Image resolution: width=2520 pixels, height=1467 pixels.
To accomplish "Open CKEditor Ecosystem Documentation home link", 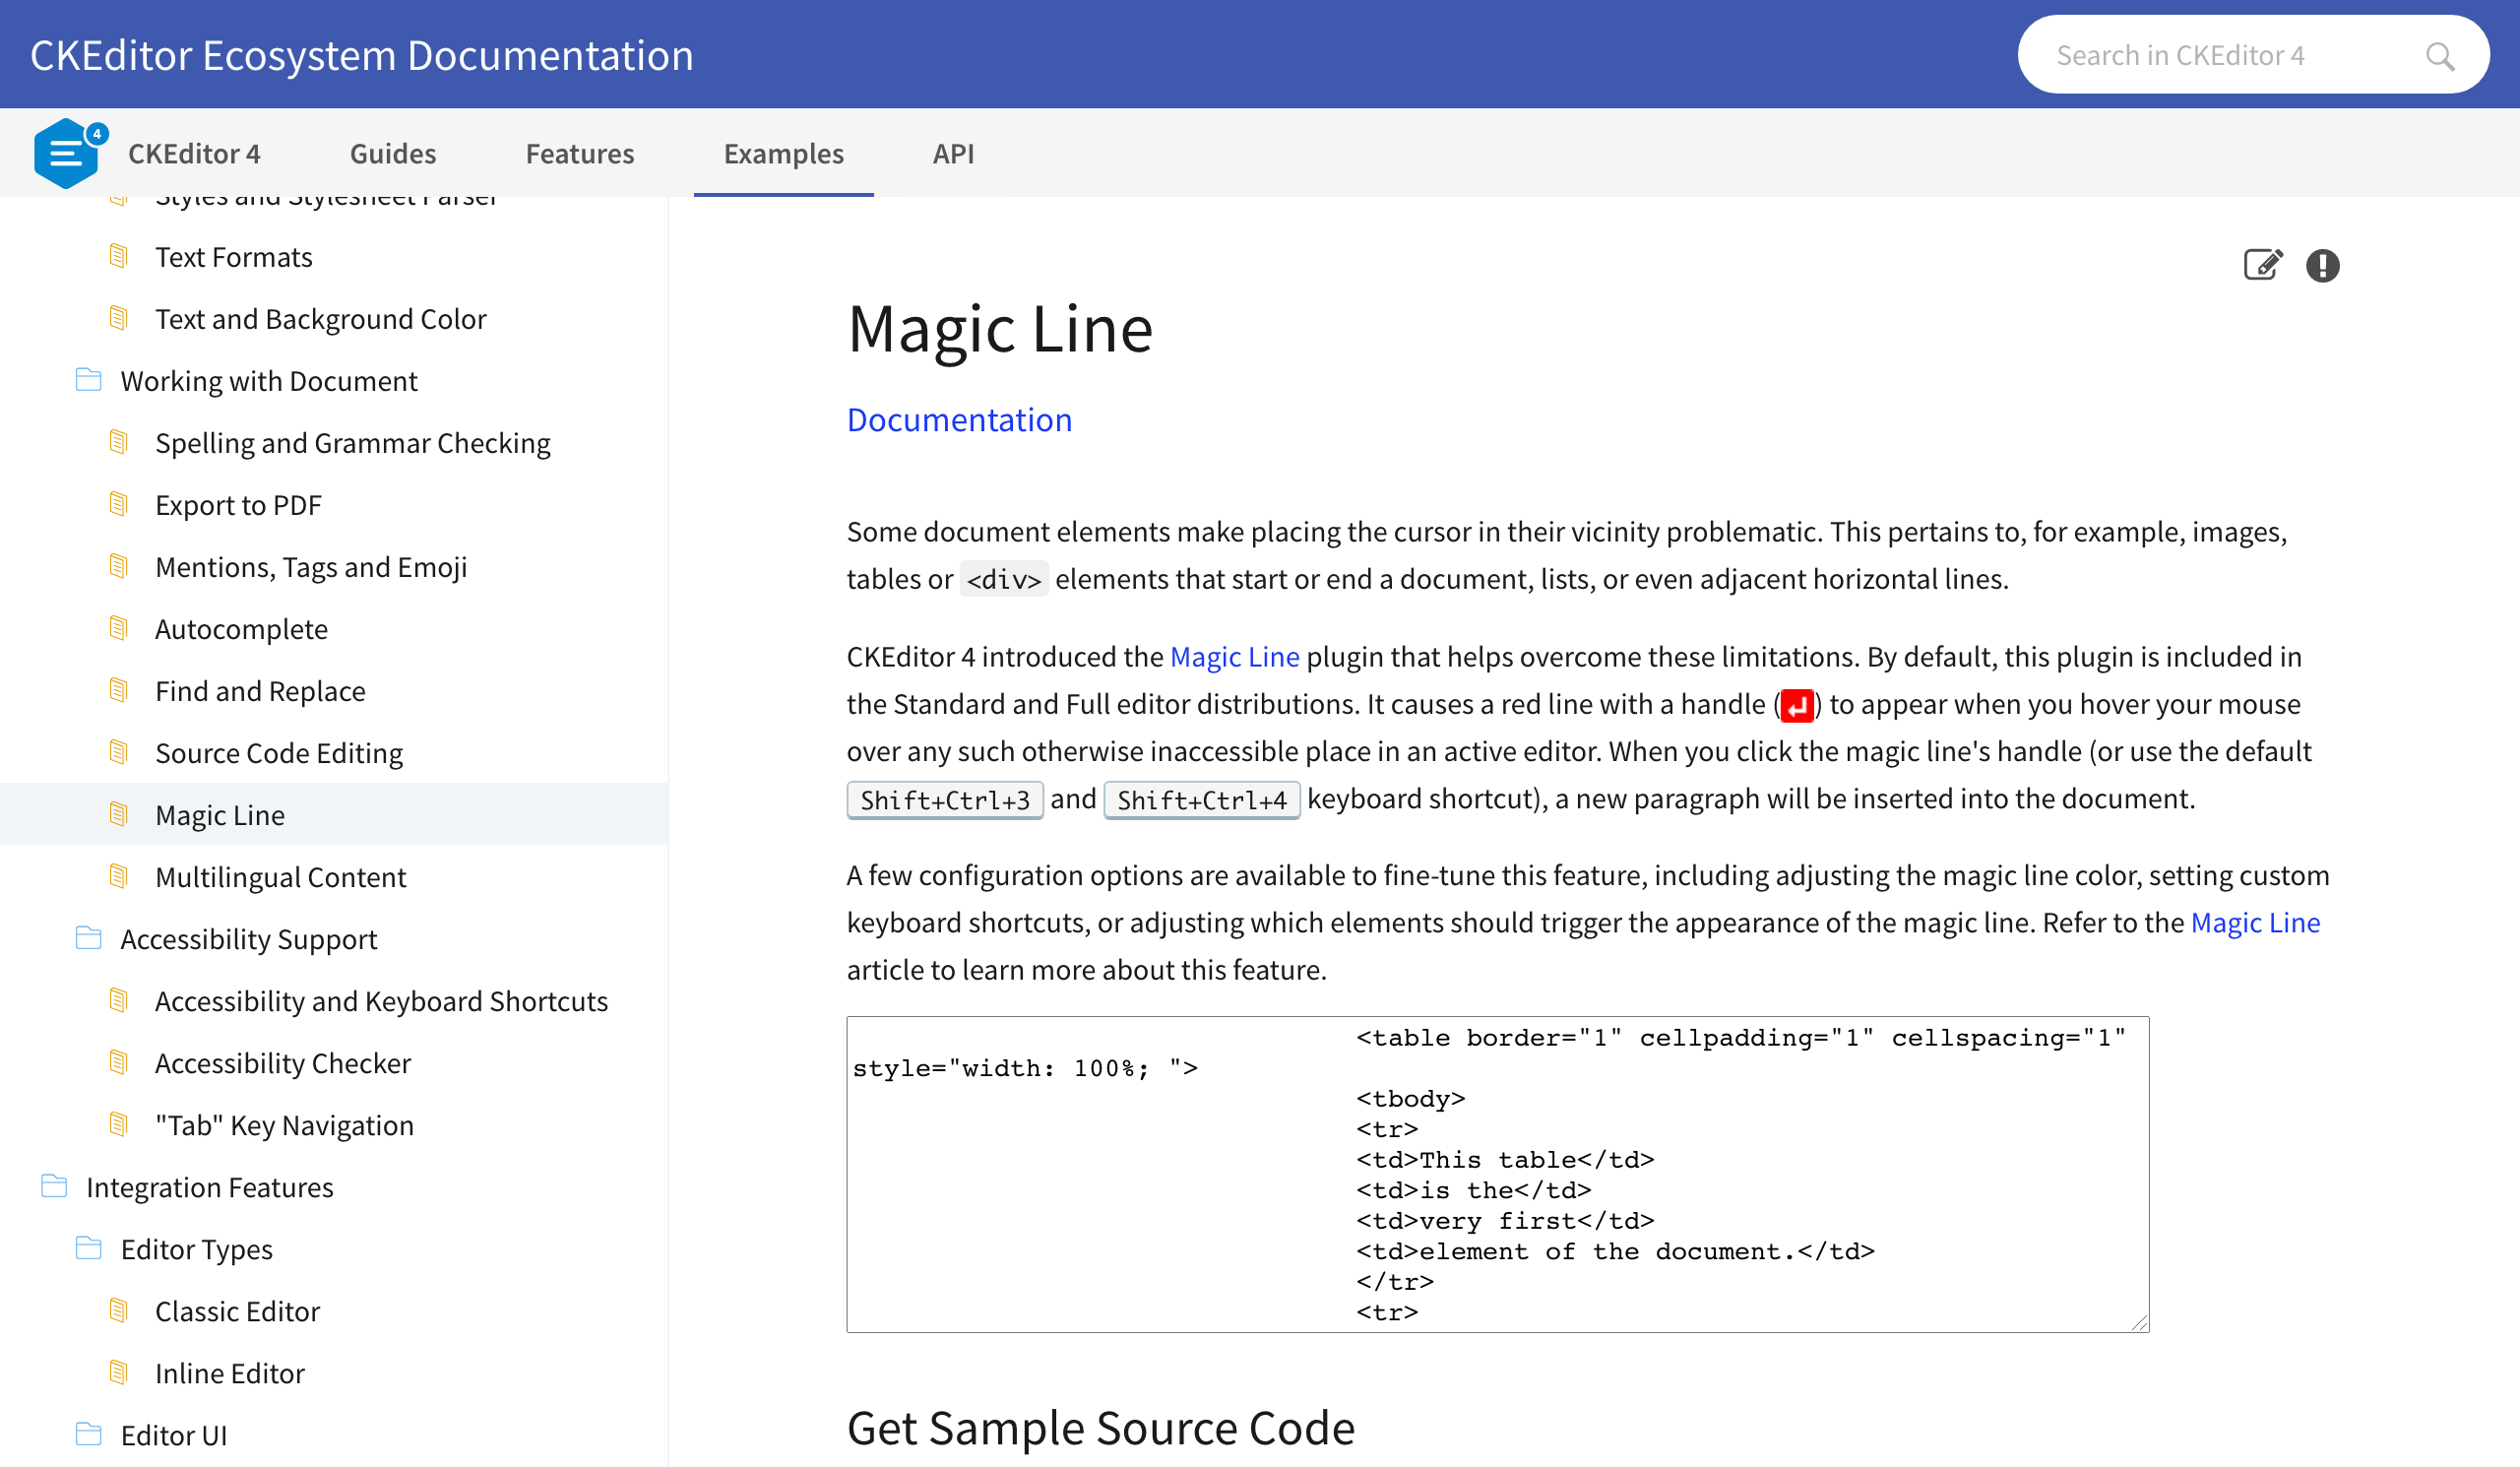I will click(x=362, y=55).
